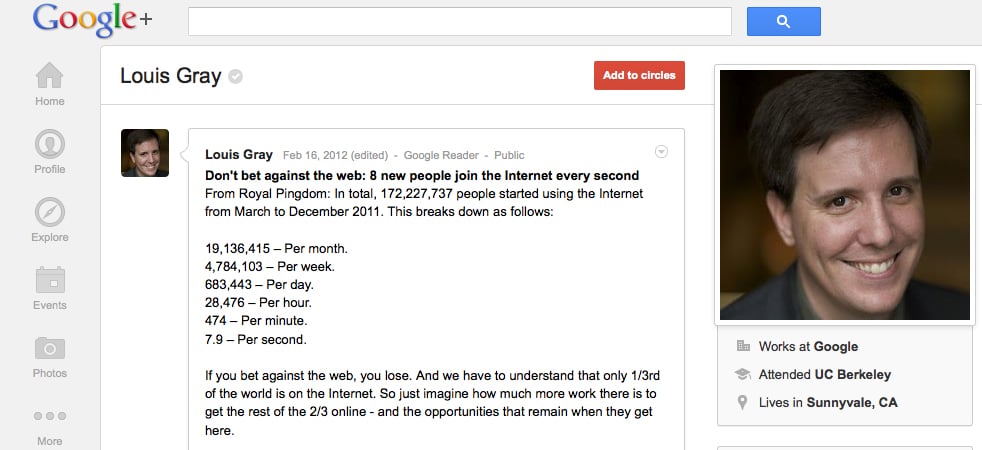Click the Google Reader source link
Screen dimensions: 982x450
[443, 156]
